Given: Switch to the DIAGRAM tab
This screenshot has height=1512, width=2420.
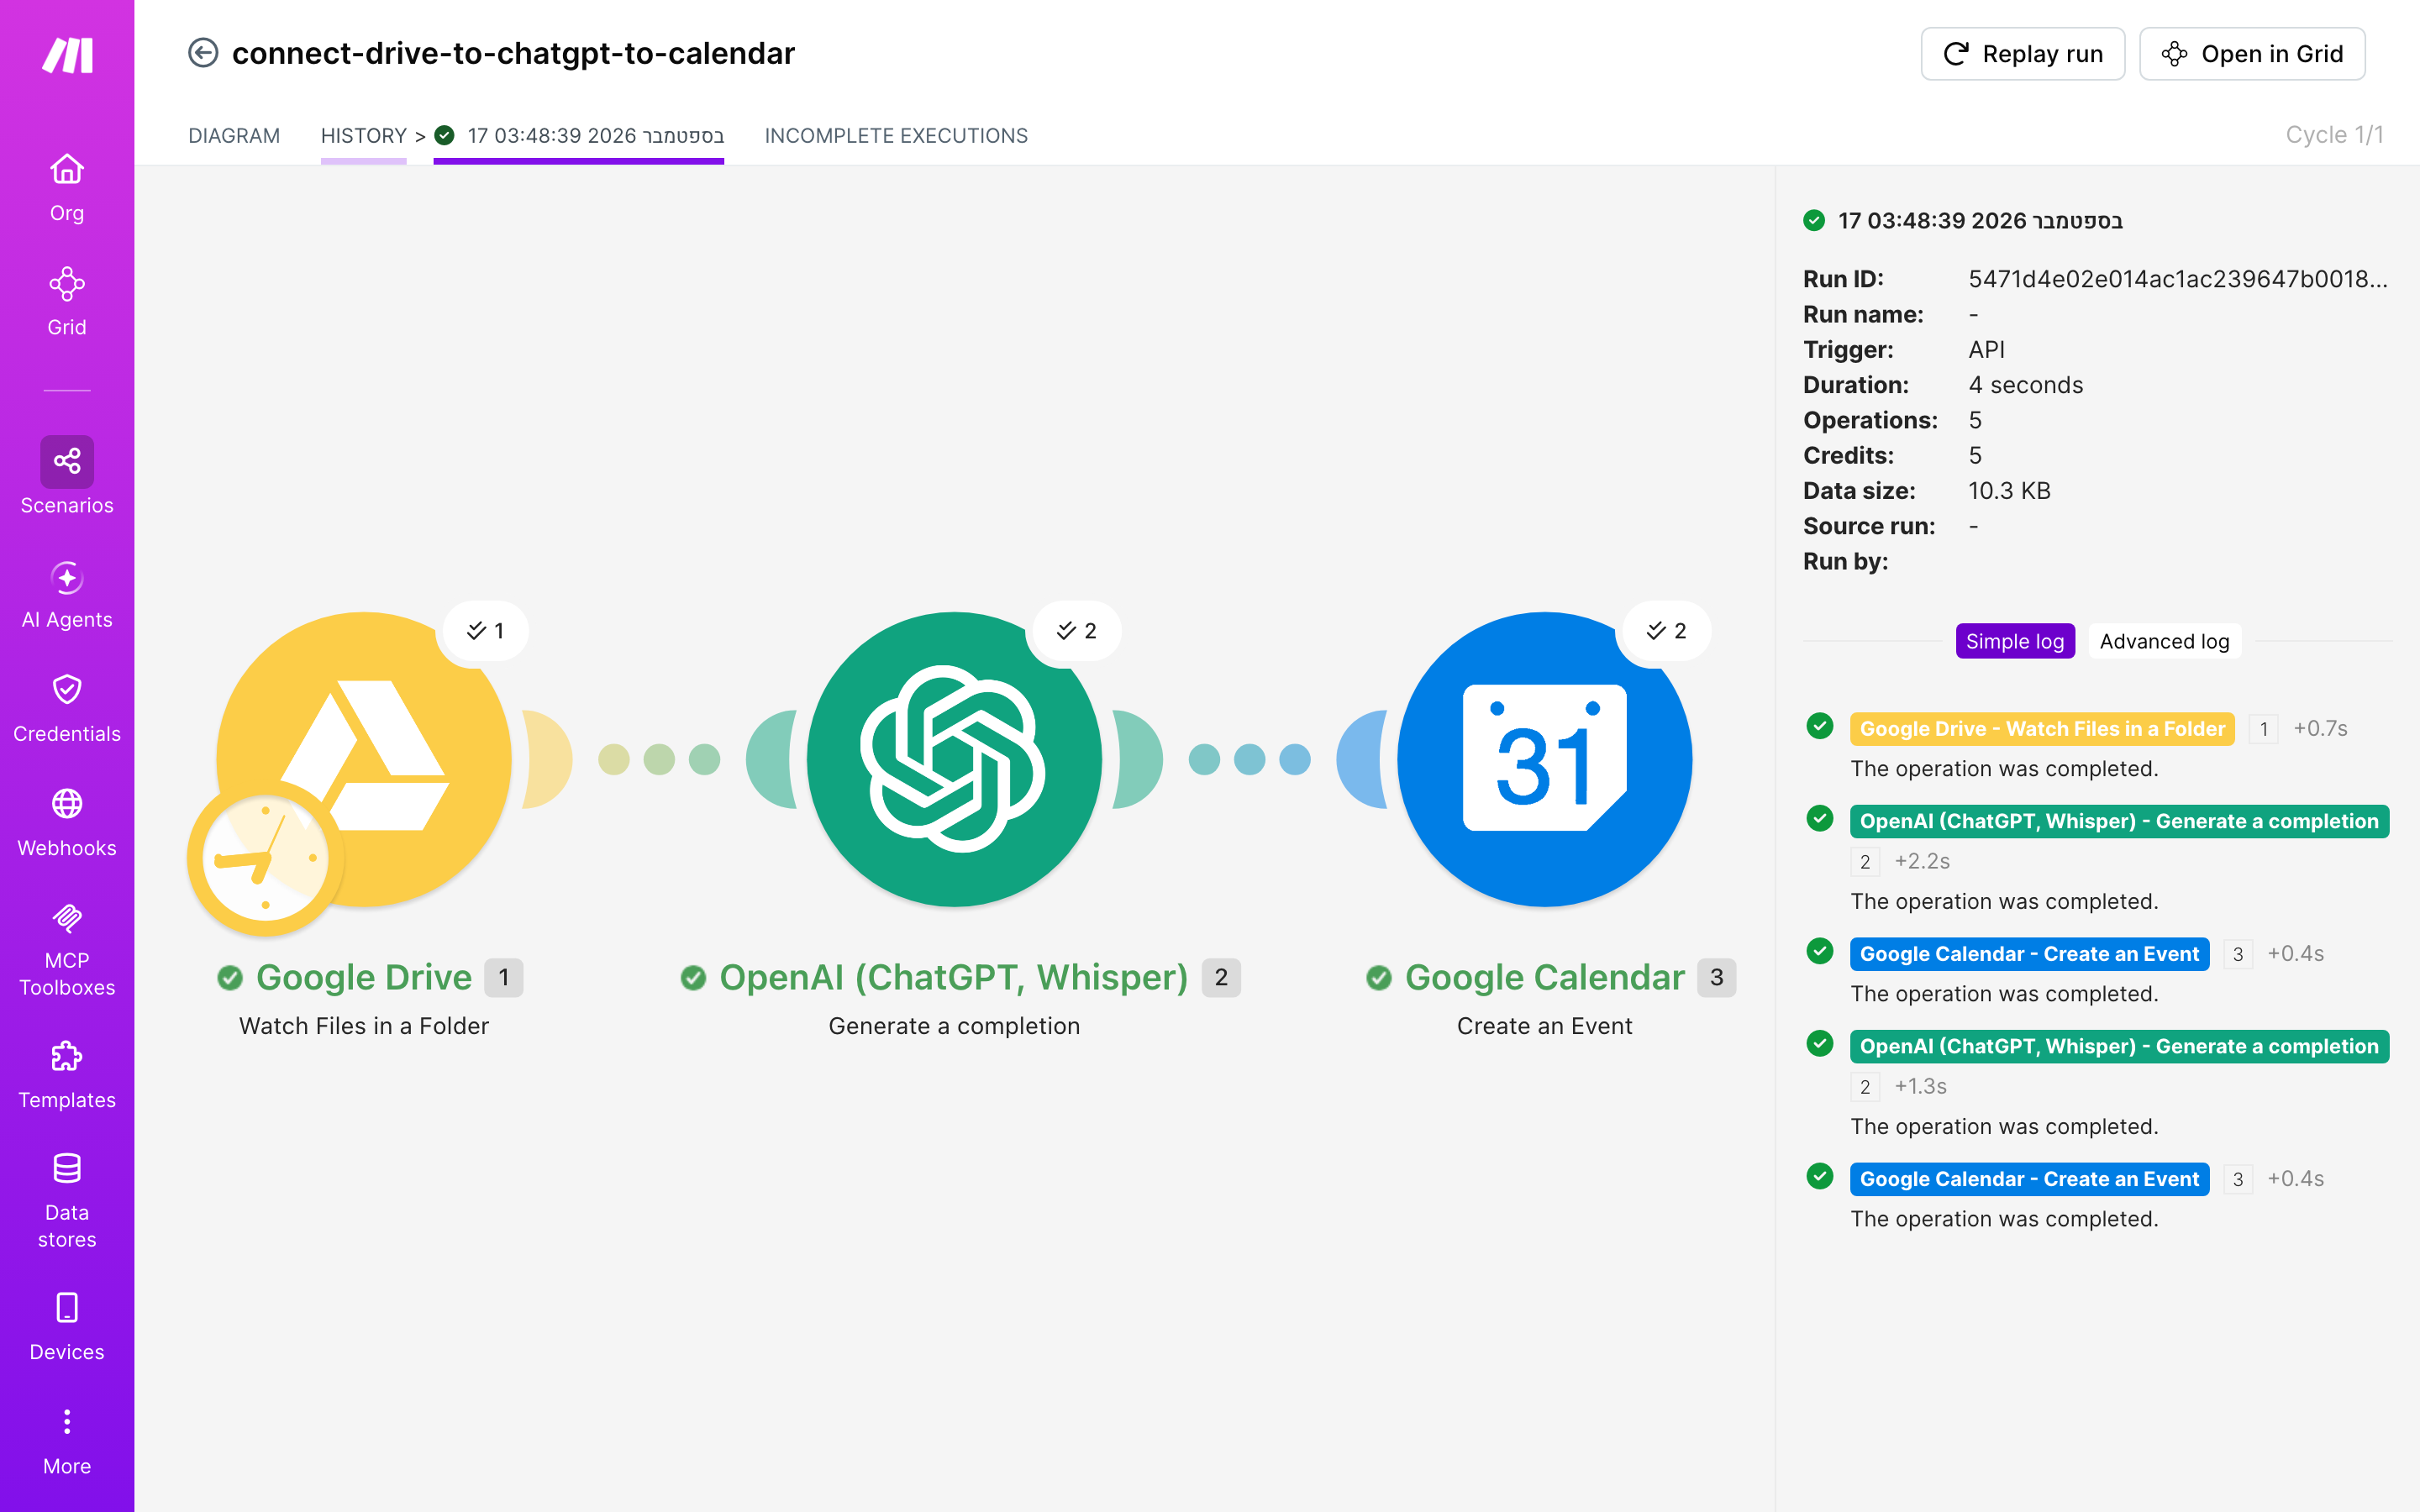Looking at the screenshot, I should [234, 135].
